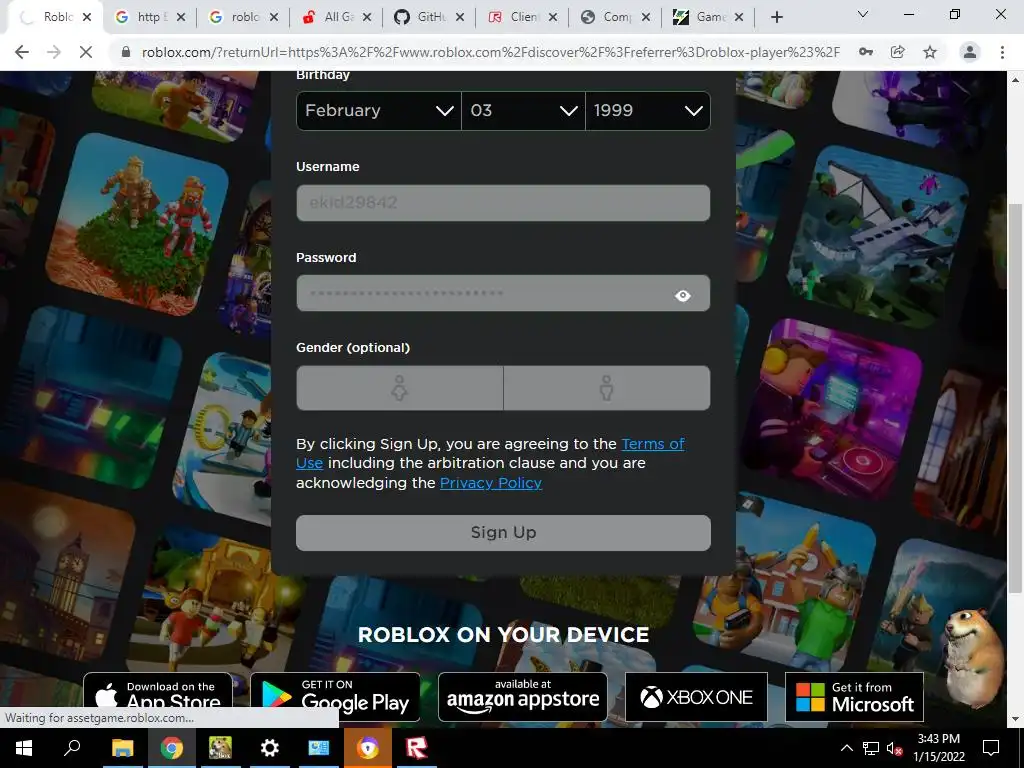Open Settings gear from the taskbar
This screenshot has width=1024, height=768.
(x=270, y=748)
